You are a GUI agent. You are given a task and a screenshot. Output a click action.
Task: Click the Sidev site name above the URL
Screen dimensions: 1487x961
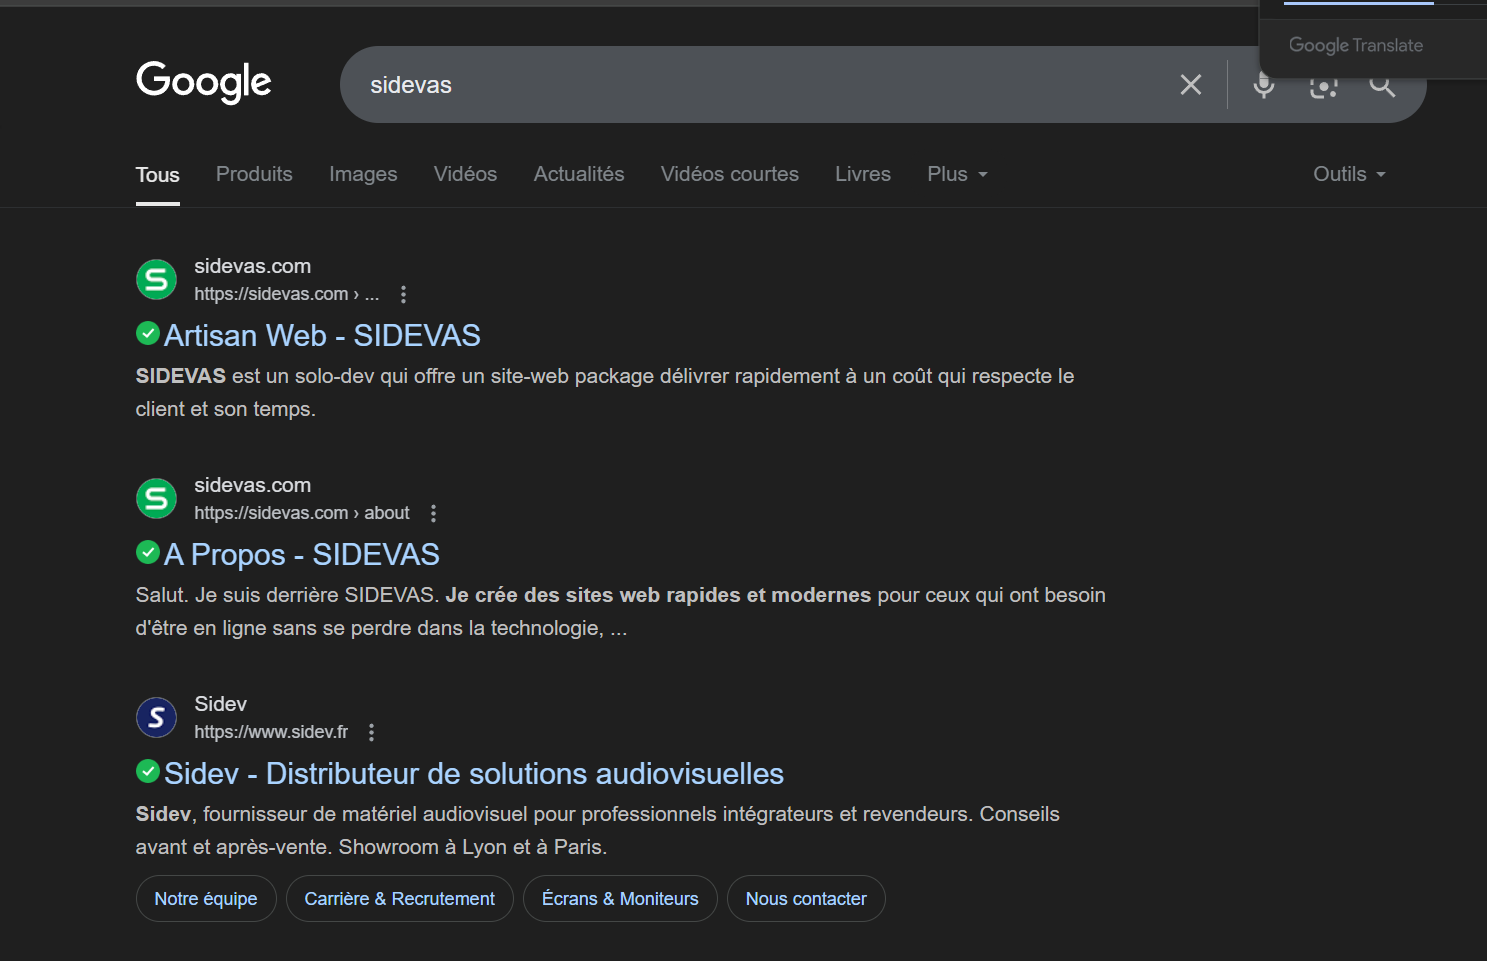point(220,704)
